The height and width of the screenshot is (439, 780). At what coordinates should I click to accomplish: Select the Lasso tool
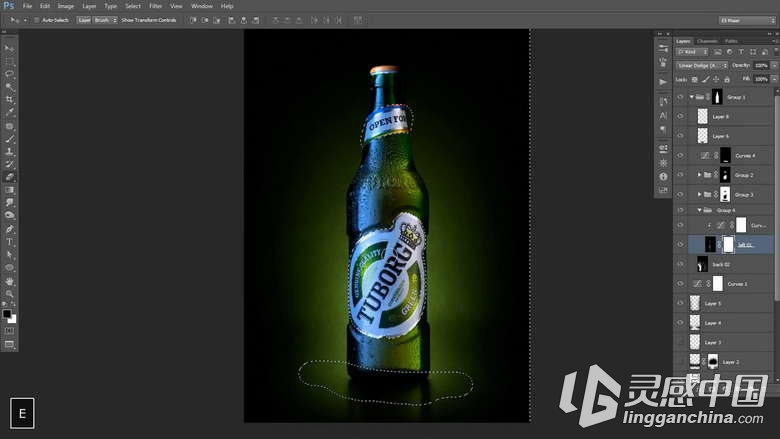9,74
